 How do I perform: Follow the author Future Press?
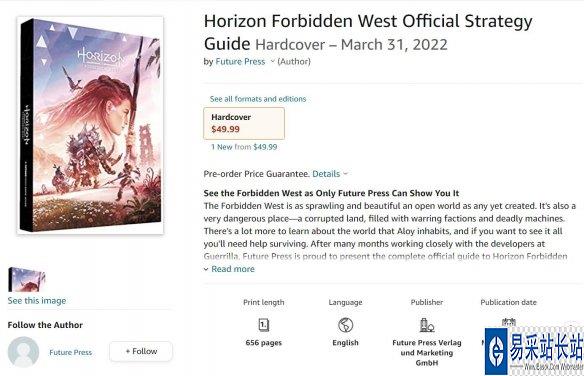(141, 351)
